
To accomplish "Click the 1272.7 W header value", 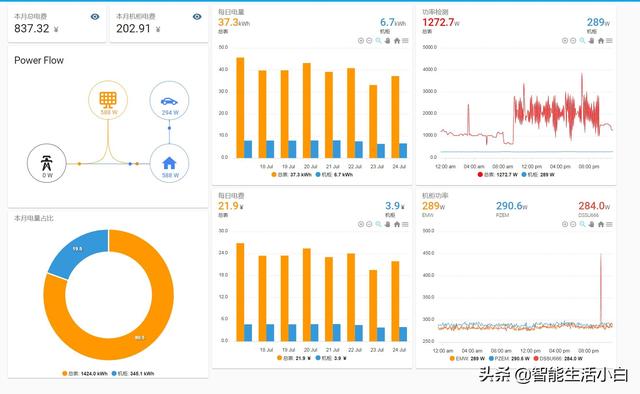I will coord(441,22).
